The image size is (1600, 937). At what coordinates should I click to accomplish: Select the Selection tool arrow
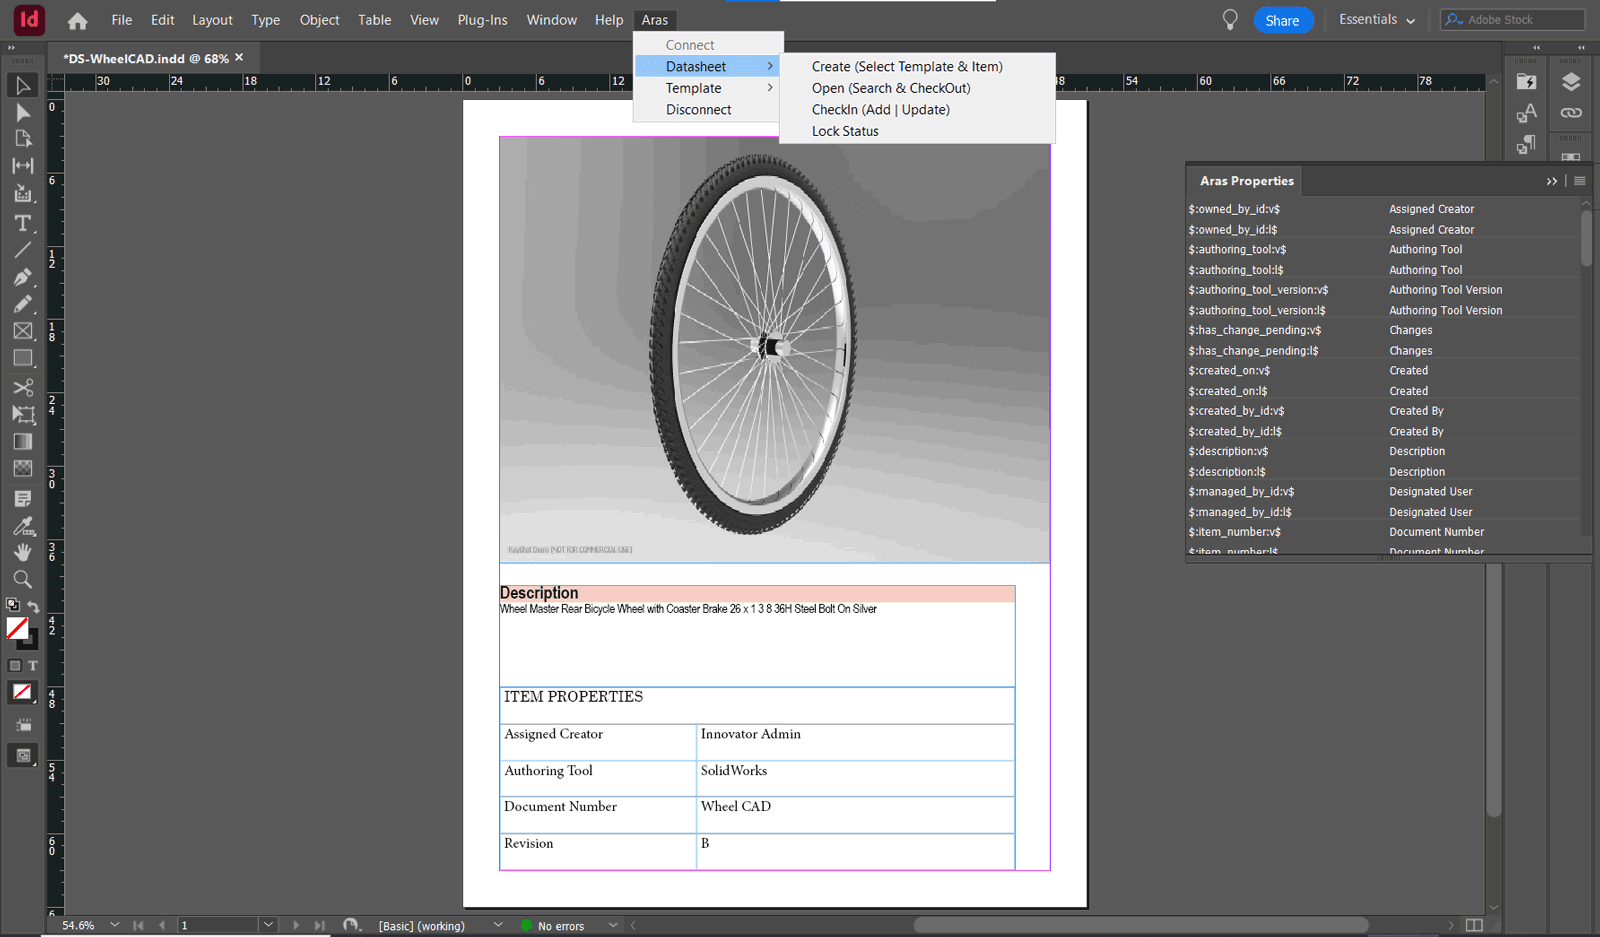tap(22, 85)
